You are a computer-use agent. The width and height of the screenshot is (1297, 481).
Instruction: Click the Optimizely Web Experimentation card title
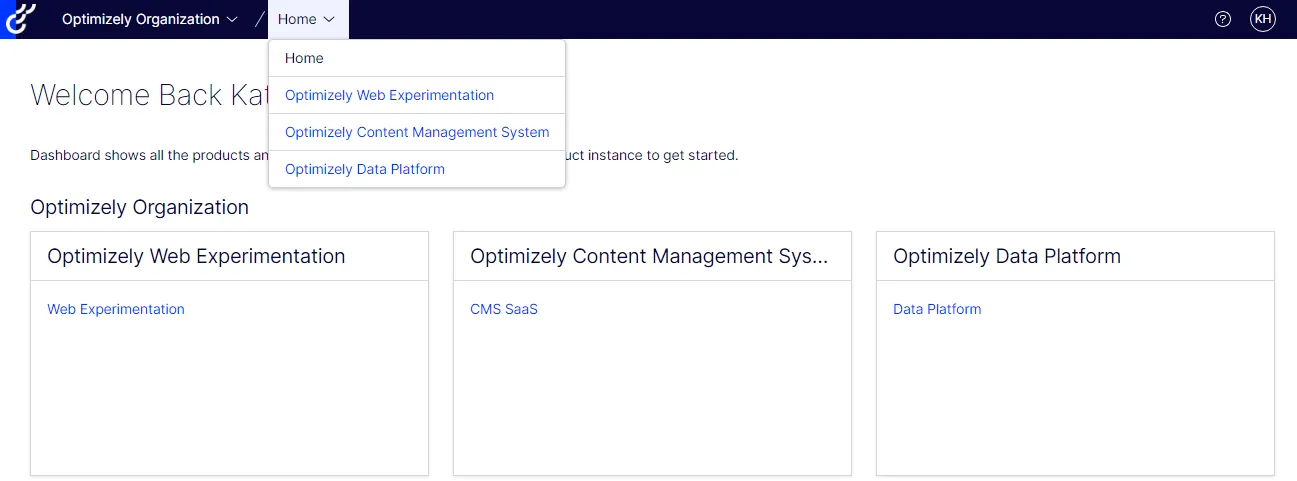tap(196, 256)
